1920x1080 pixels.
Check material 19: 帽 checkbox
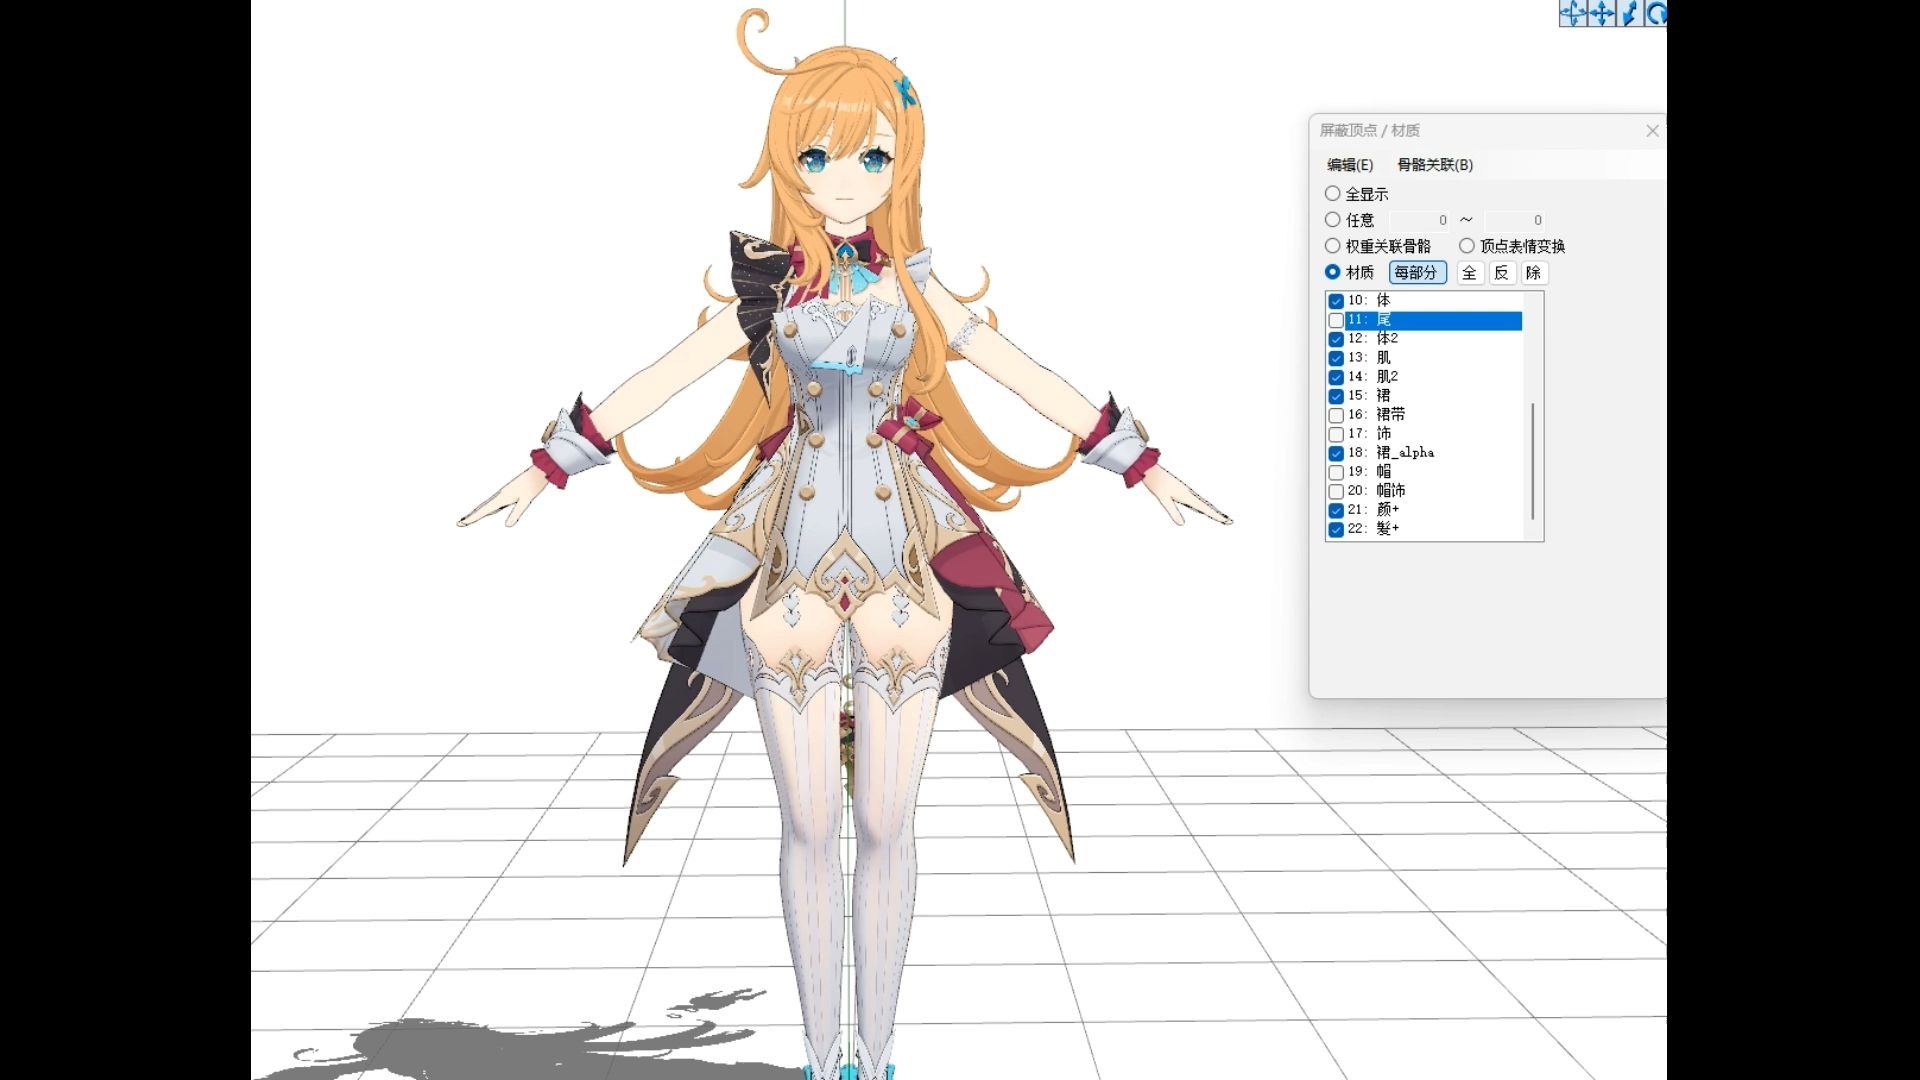1336,472
